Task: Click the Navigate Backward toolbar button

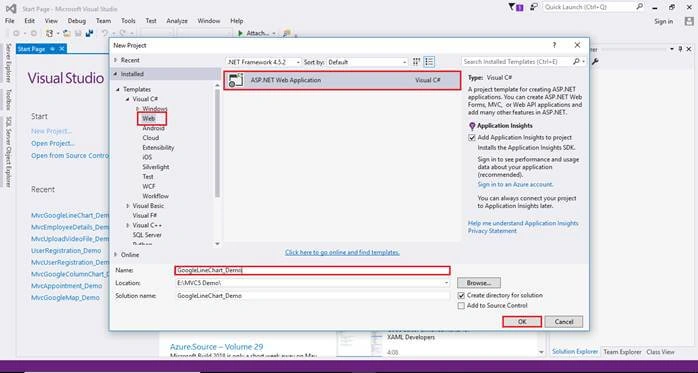Action: coord(16,33)
